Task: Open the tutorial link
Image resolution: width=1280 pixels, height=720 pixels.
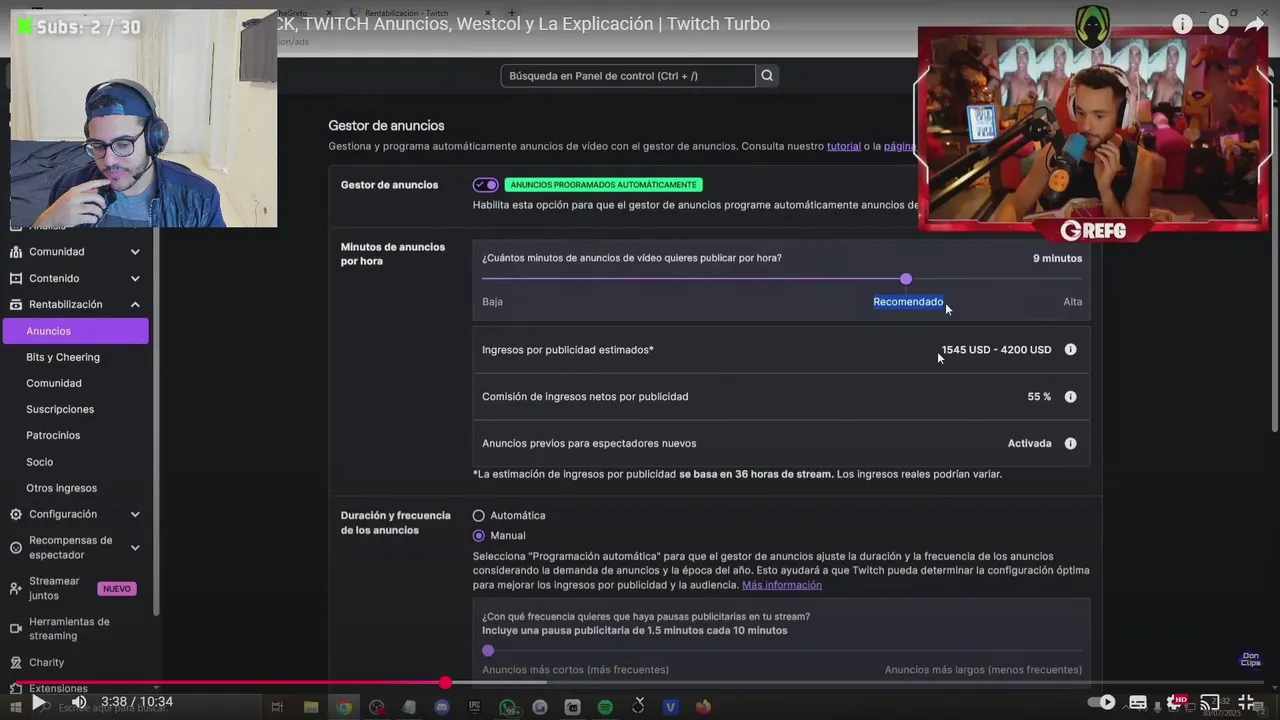Action: point(843,146)
